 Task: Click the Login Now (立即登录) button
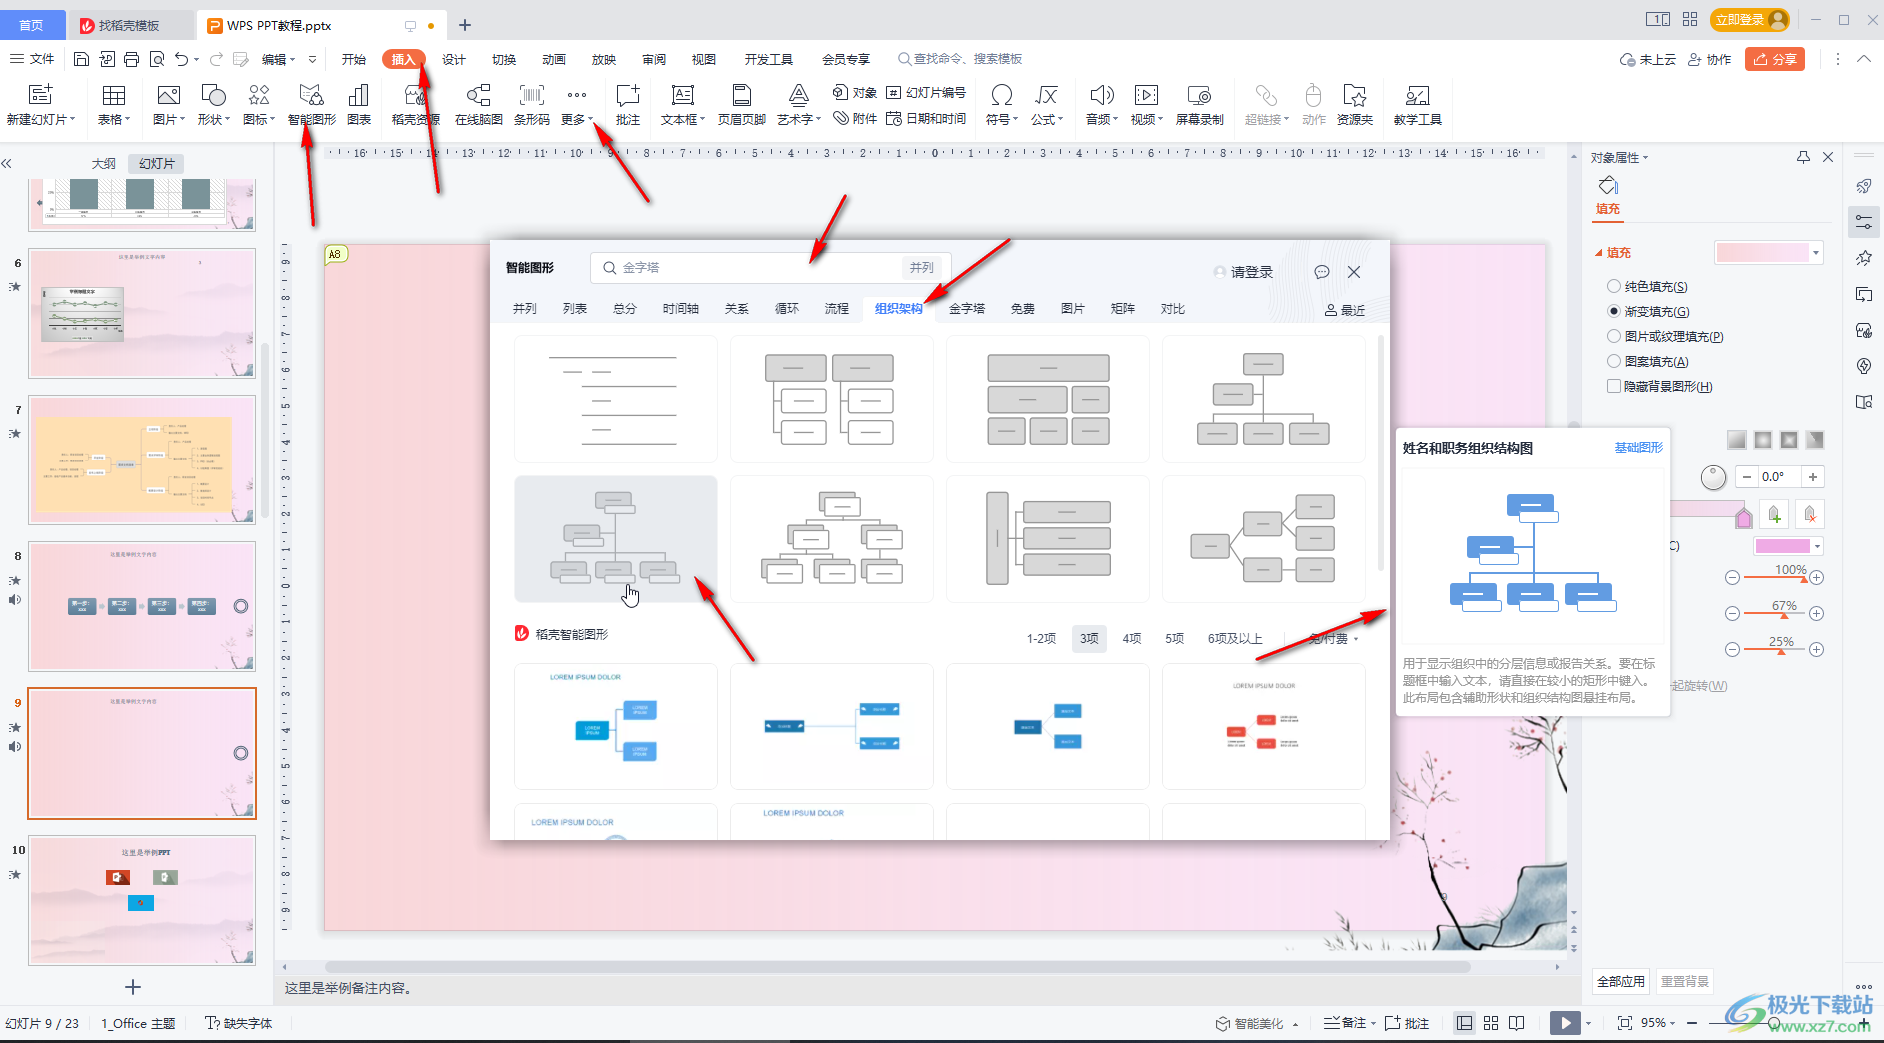point(1750,19)
